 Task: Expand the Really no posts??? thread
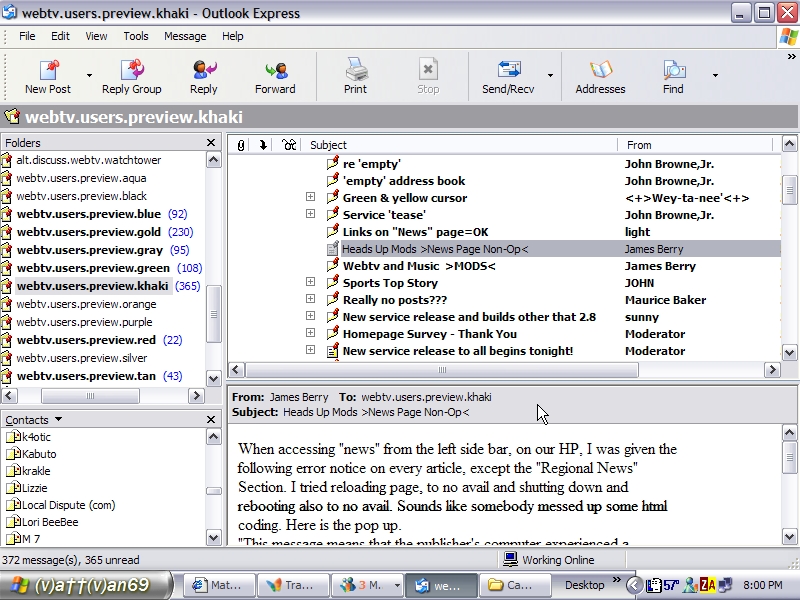310,298
